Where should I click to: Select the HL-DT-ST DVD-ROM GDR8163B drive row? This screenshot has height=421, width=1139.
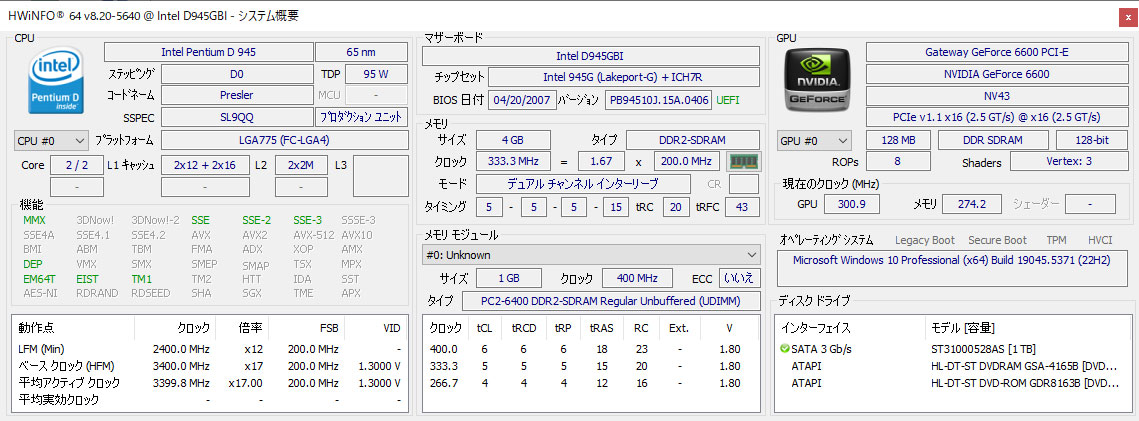(x=954, y=383)
